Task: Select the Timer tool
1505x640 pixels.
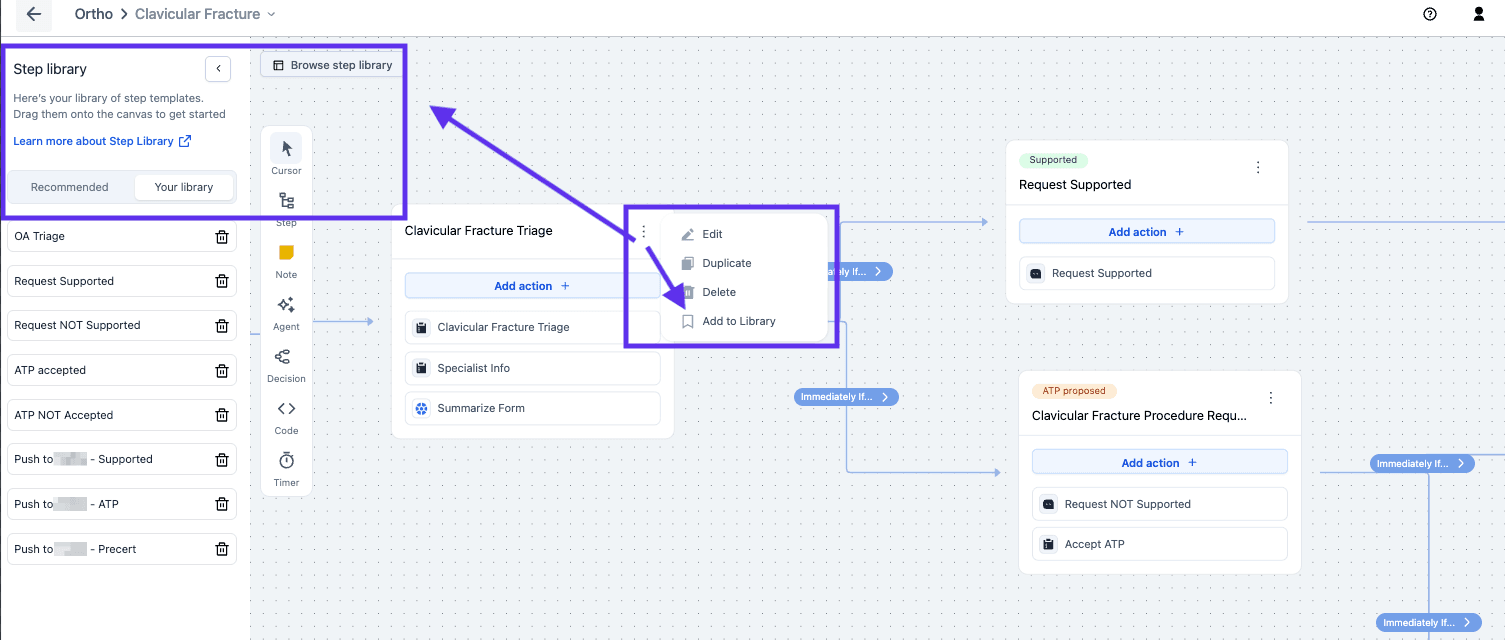Action: [x=286, y=467]
